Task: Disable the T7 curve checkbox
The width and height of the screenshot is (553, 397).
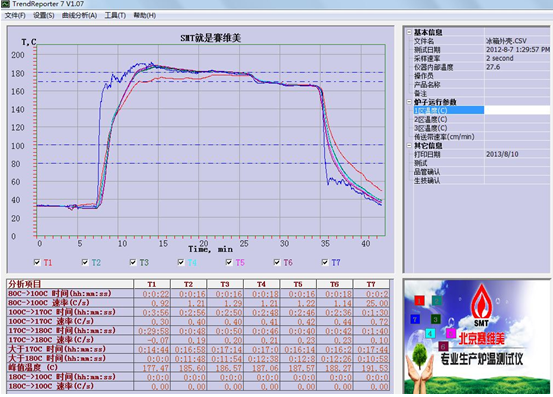Action: pos(325,262)
